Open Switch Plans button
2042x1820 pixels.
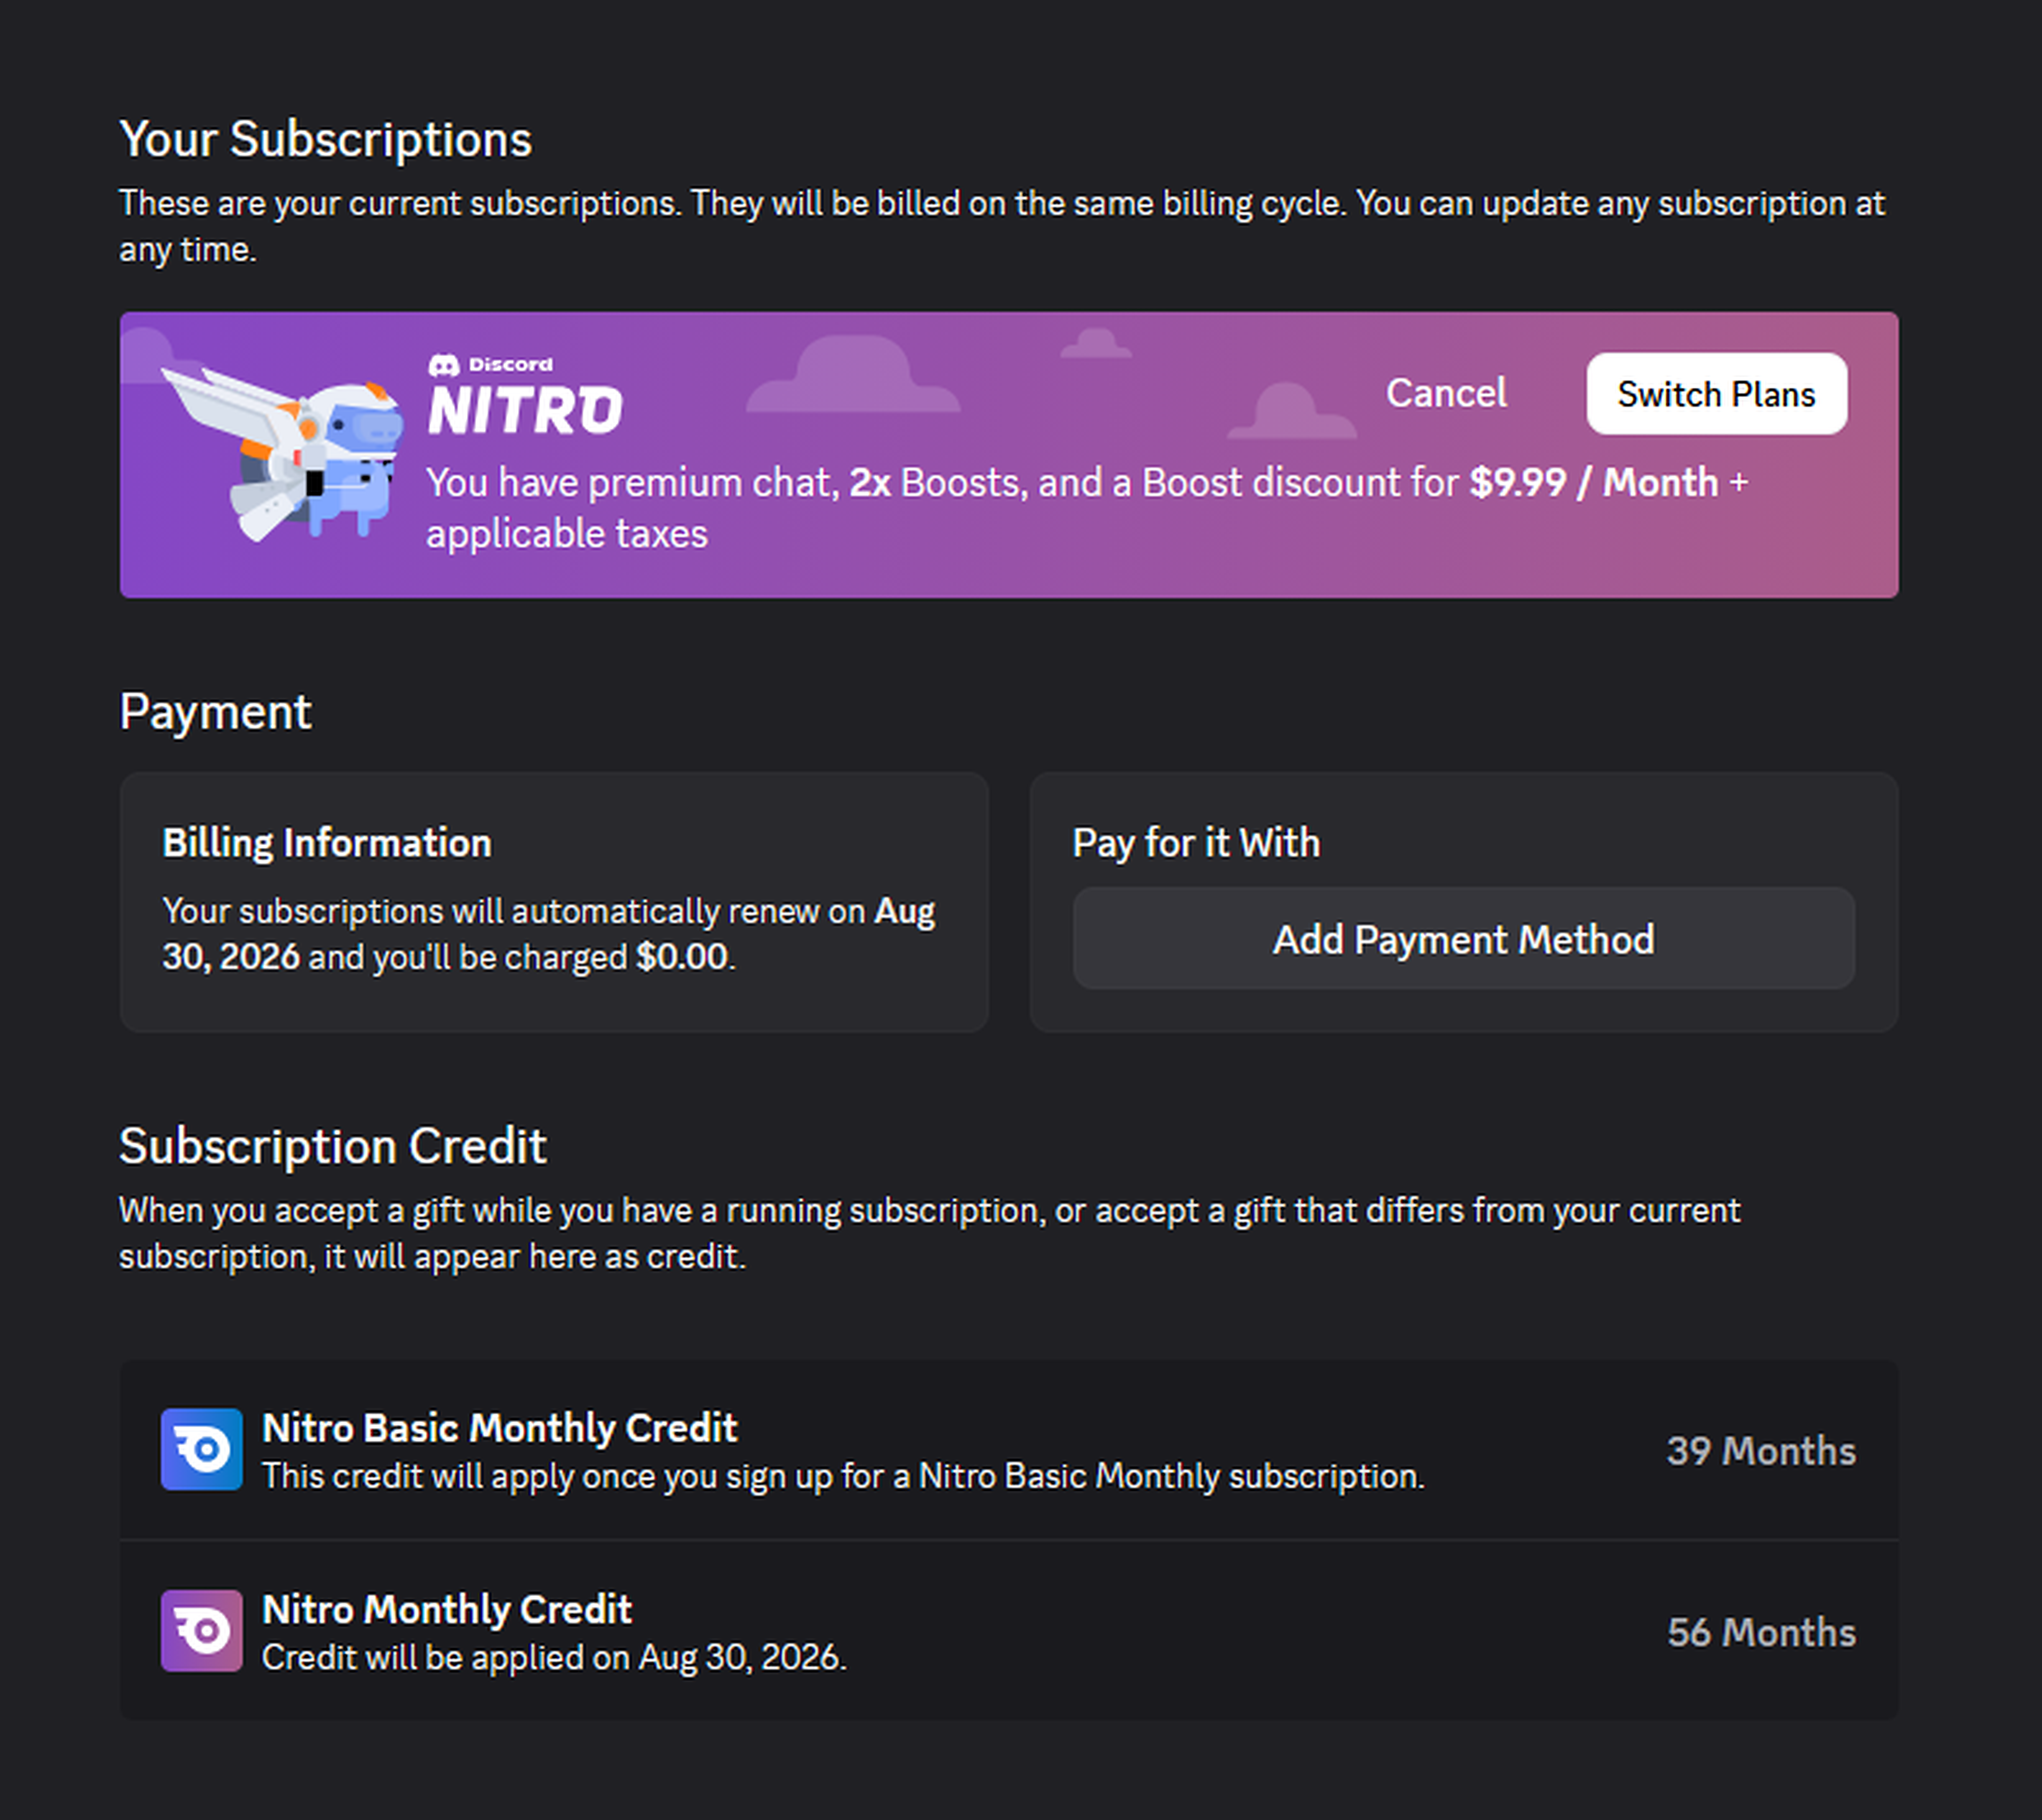click(1716, 393)
